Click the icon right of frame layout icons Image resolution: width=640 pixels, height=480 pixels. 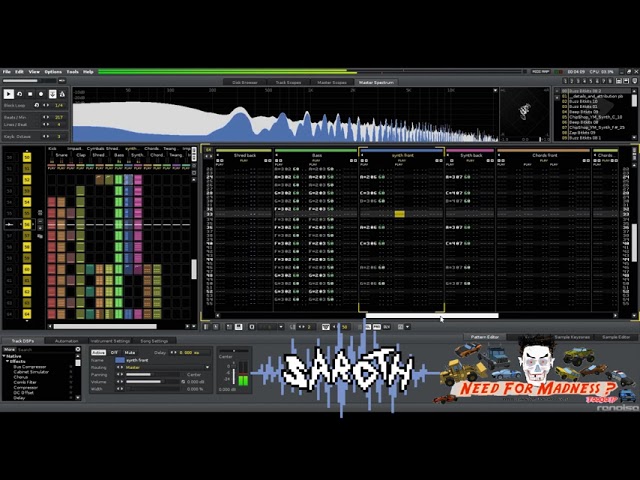(634, 81)
